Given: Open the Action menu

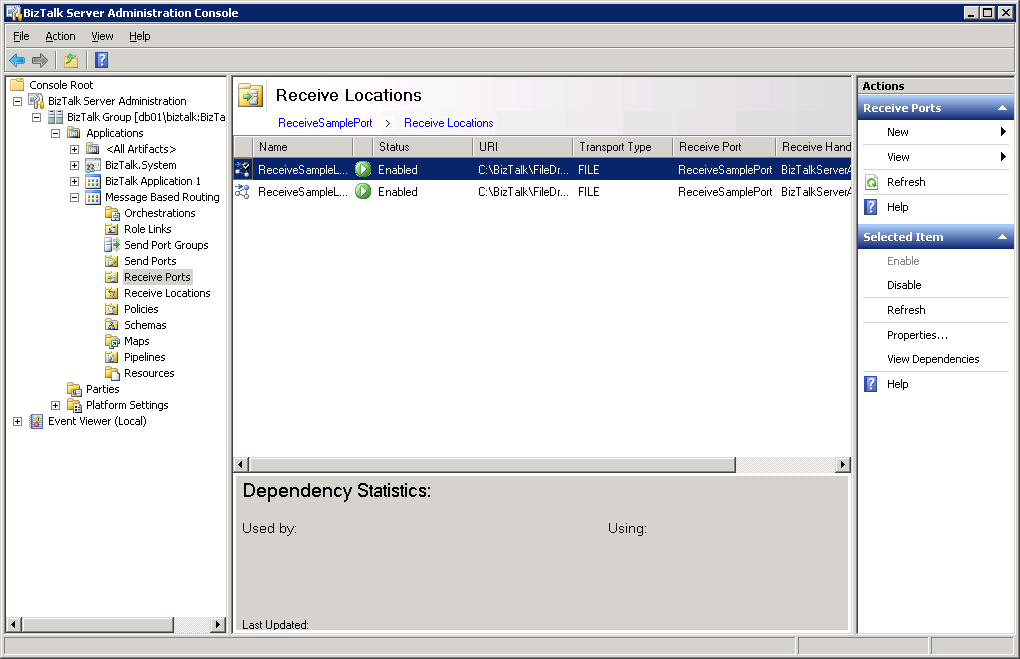Looking at the screenshot, I should pos(60,36).
